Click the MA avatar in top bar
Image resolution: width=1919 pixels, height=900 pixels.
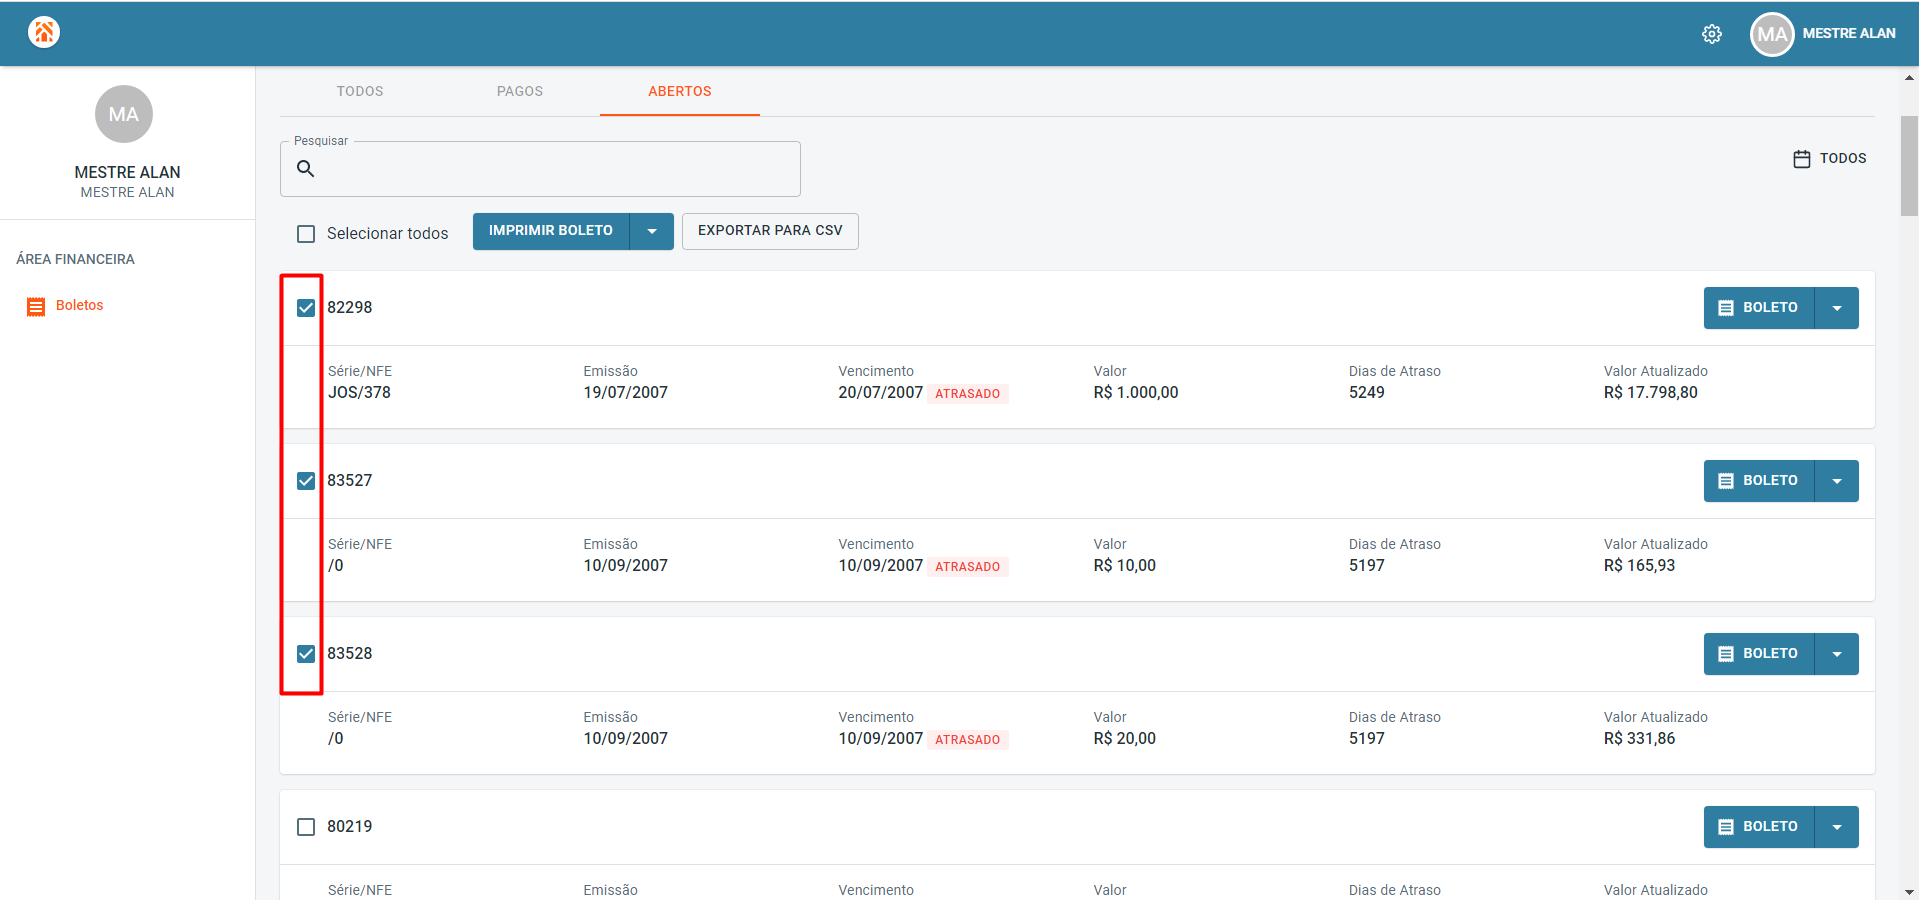pos(1772,34)
